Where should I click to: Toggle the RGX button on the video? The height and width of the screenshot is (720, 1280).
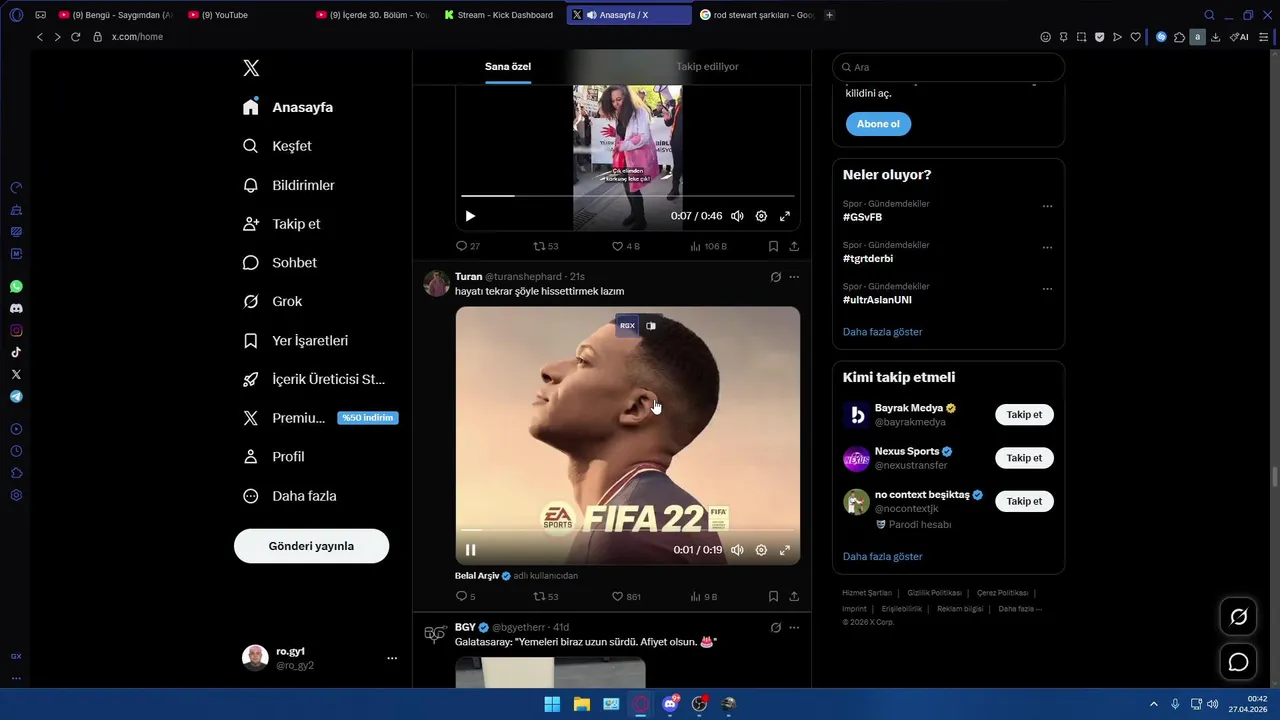click(x=627, y=326)
